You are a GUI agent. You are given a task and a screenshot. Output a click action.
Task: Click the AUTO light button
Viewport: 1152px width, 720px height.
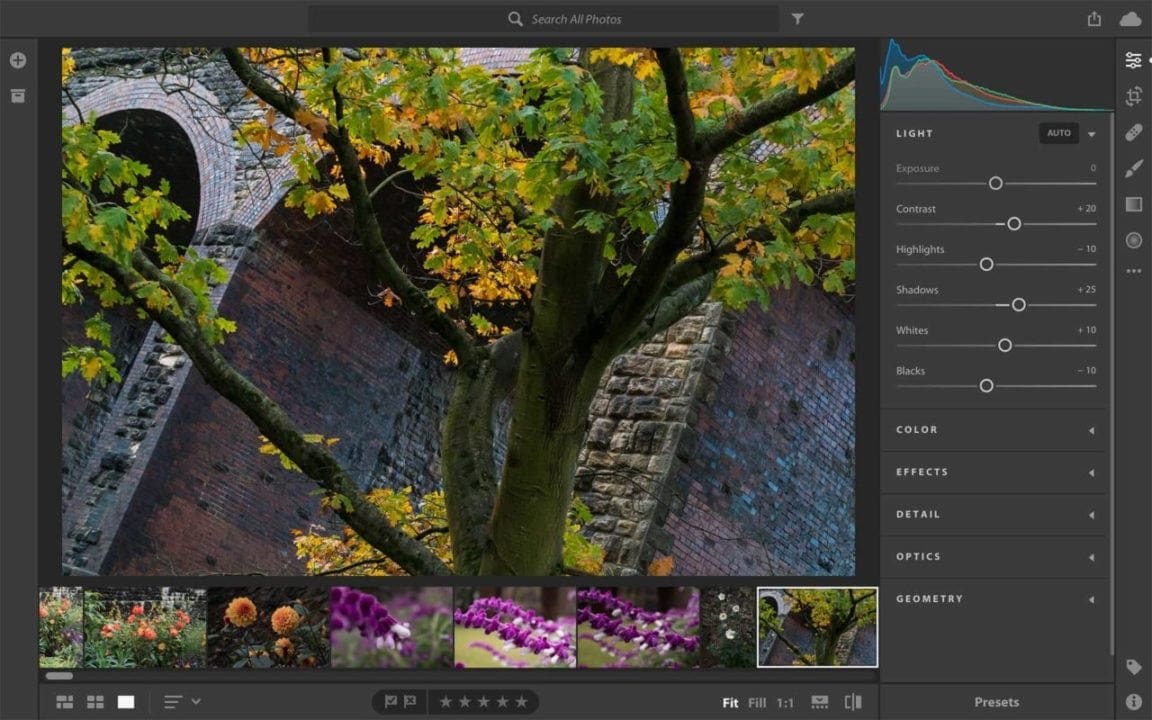click(1059, 133)
